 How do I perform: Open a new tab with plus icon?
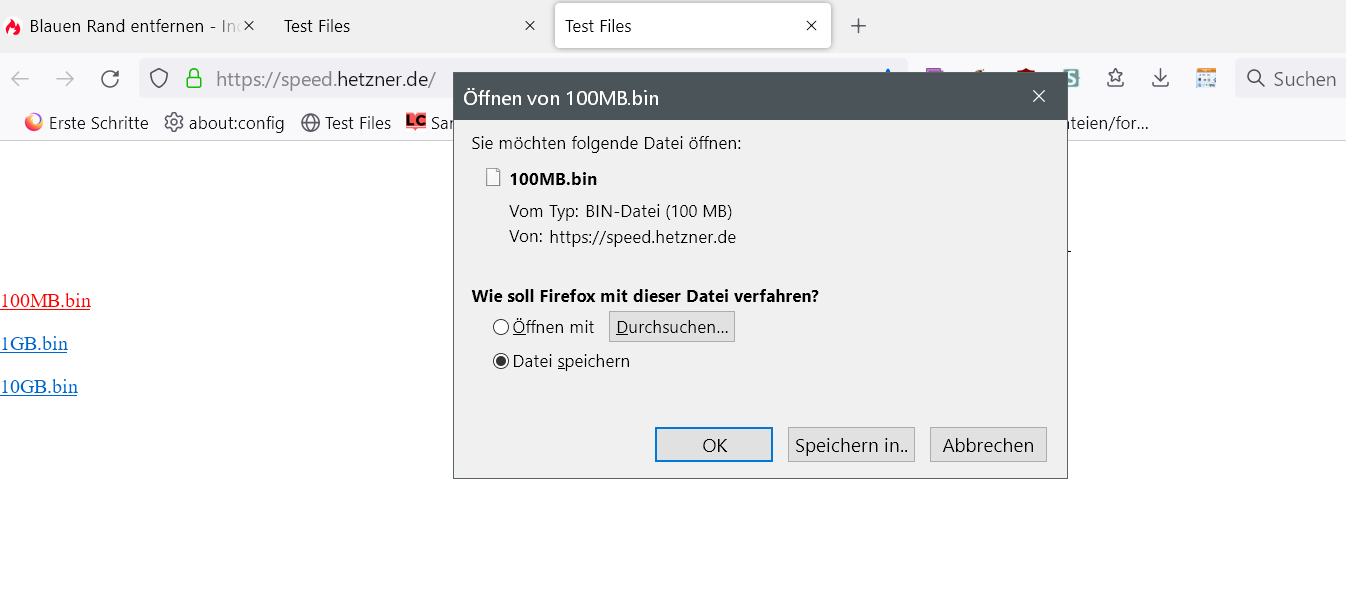tap(858, 26)
